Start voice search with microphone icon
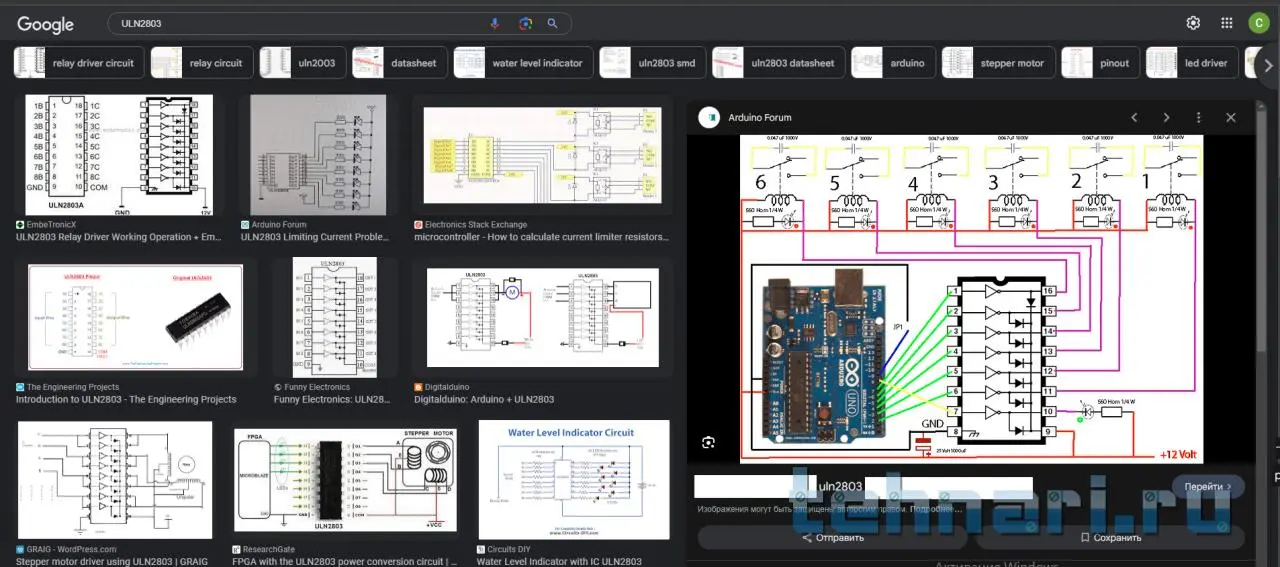 [494, 23]
